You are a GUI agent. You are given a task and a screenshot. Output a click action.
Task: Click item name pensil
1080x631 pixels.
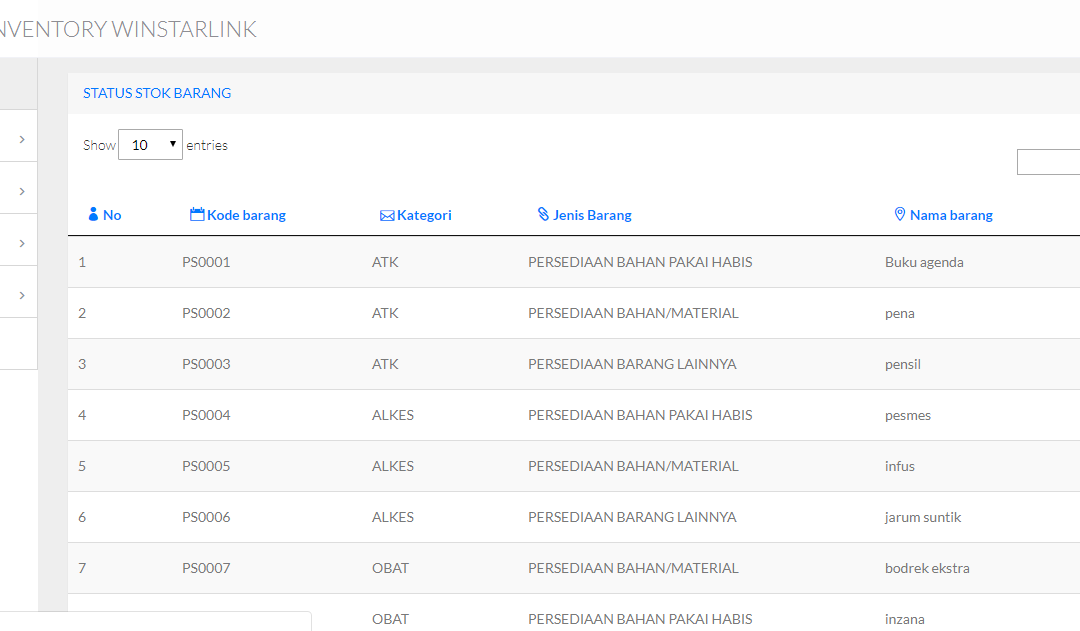pos(902,364)
